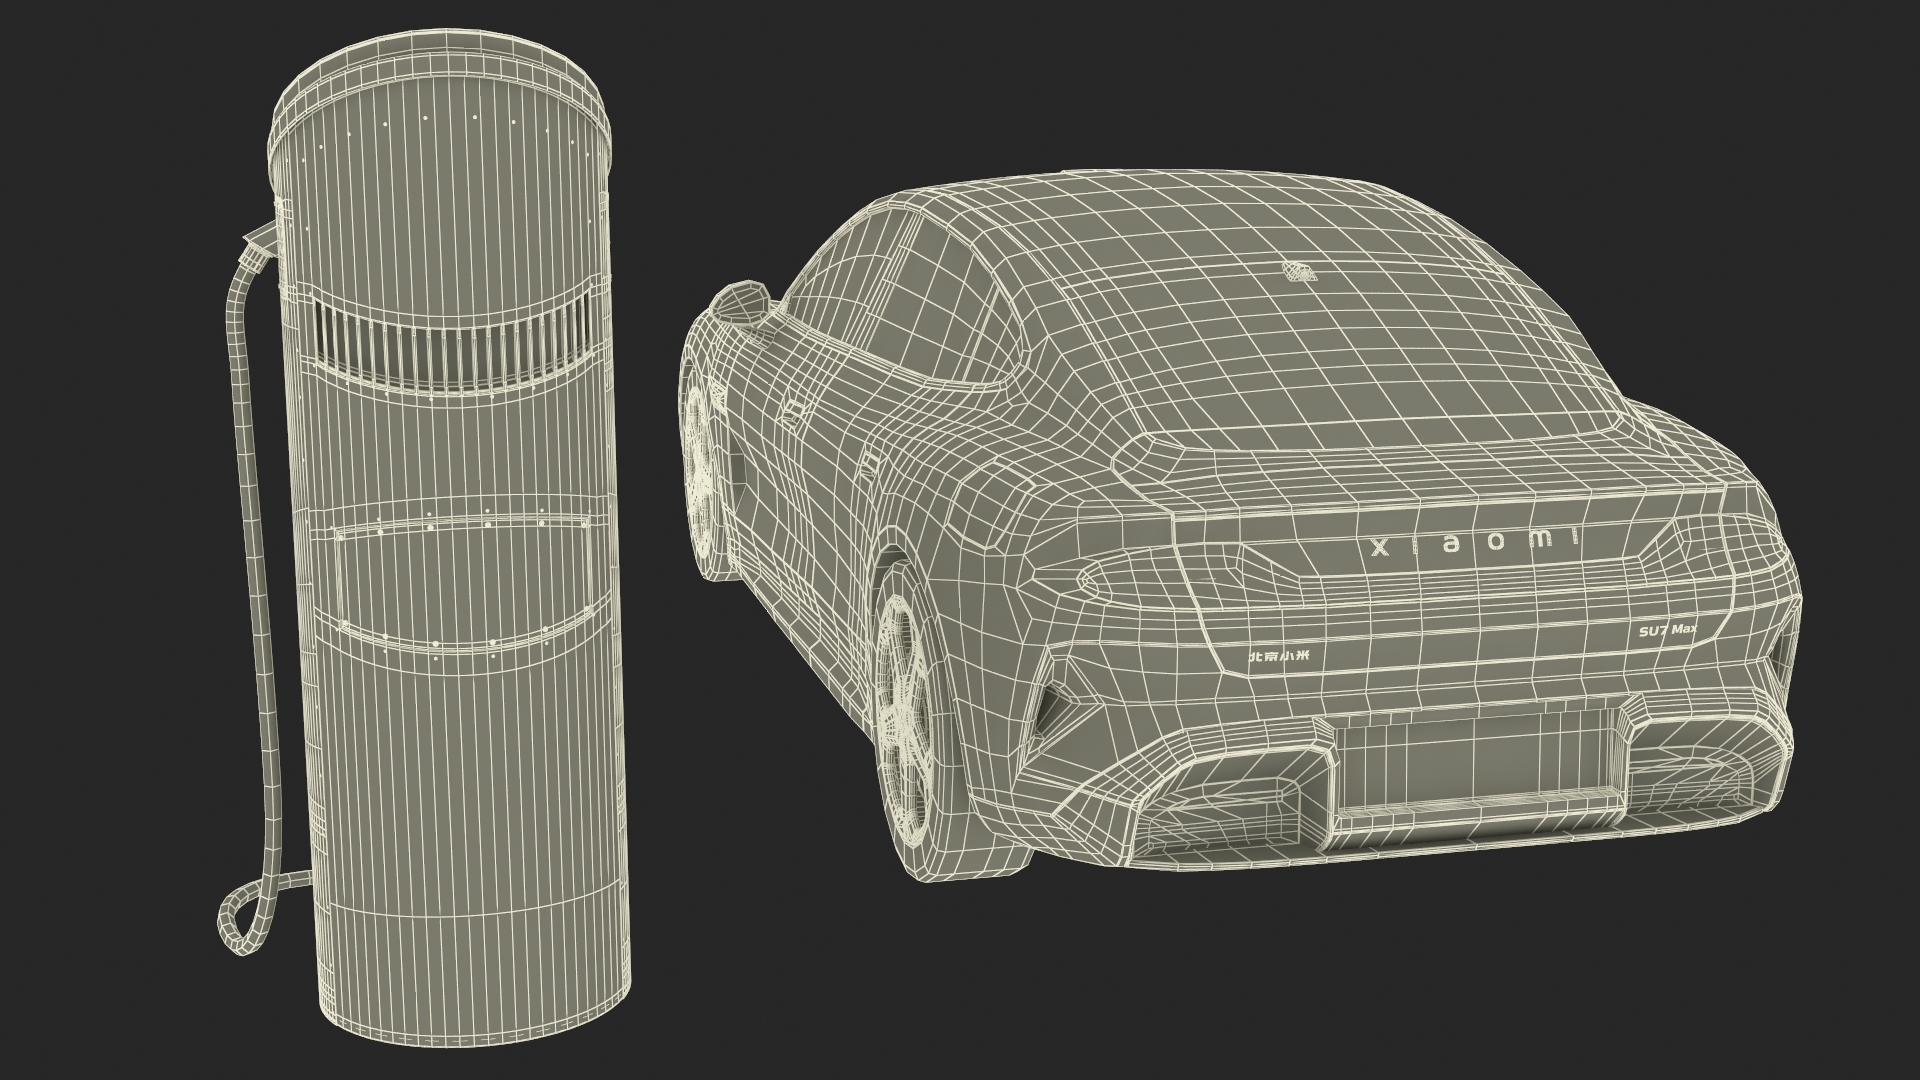Screen dimensions: 1920x1080
Task: Click the "xiaomi" lettering on the trunk
Action: (1474, 541)
